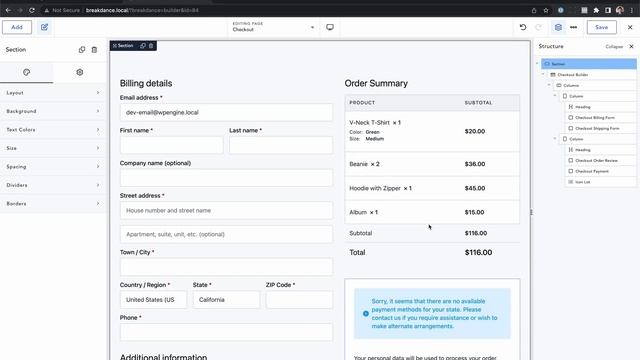Open the browser extensions puzzle icon
Screen dimensions: 640x360
coord(596,10)
